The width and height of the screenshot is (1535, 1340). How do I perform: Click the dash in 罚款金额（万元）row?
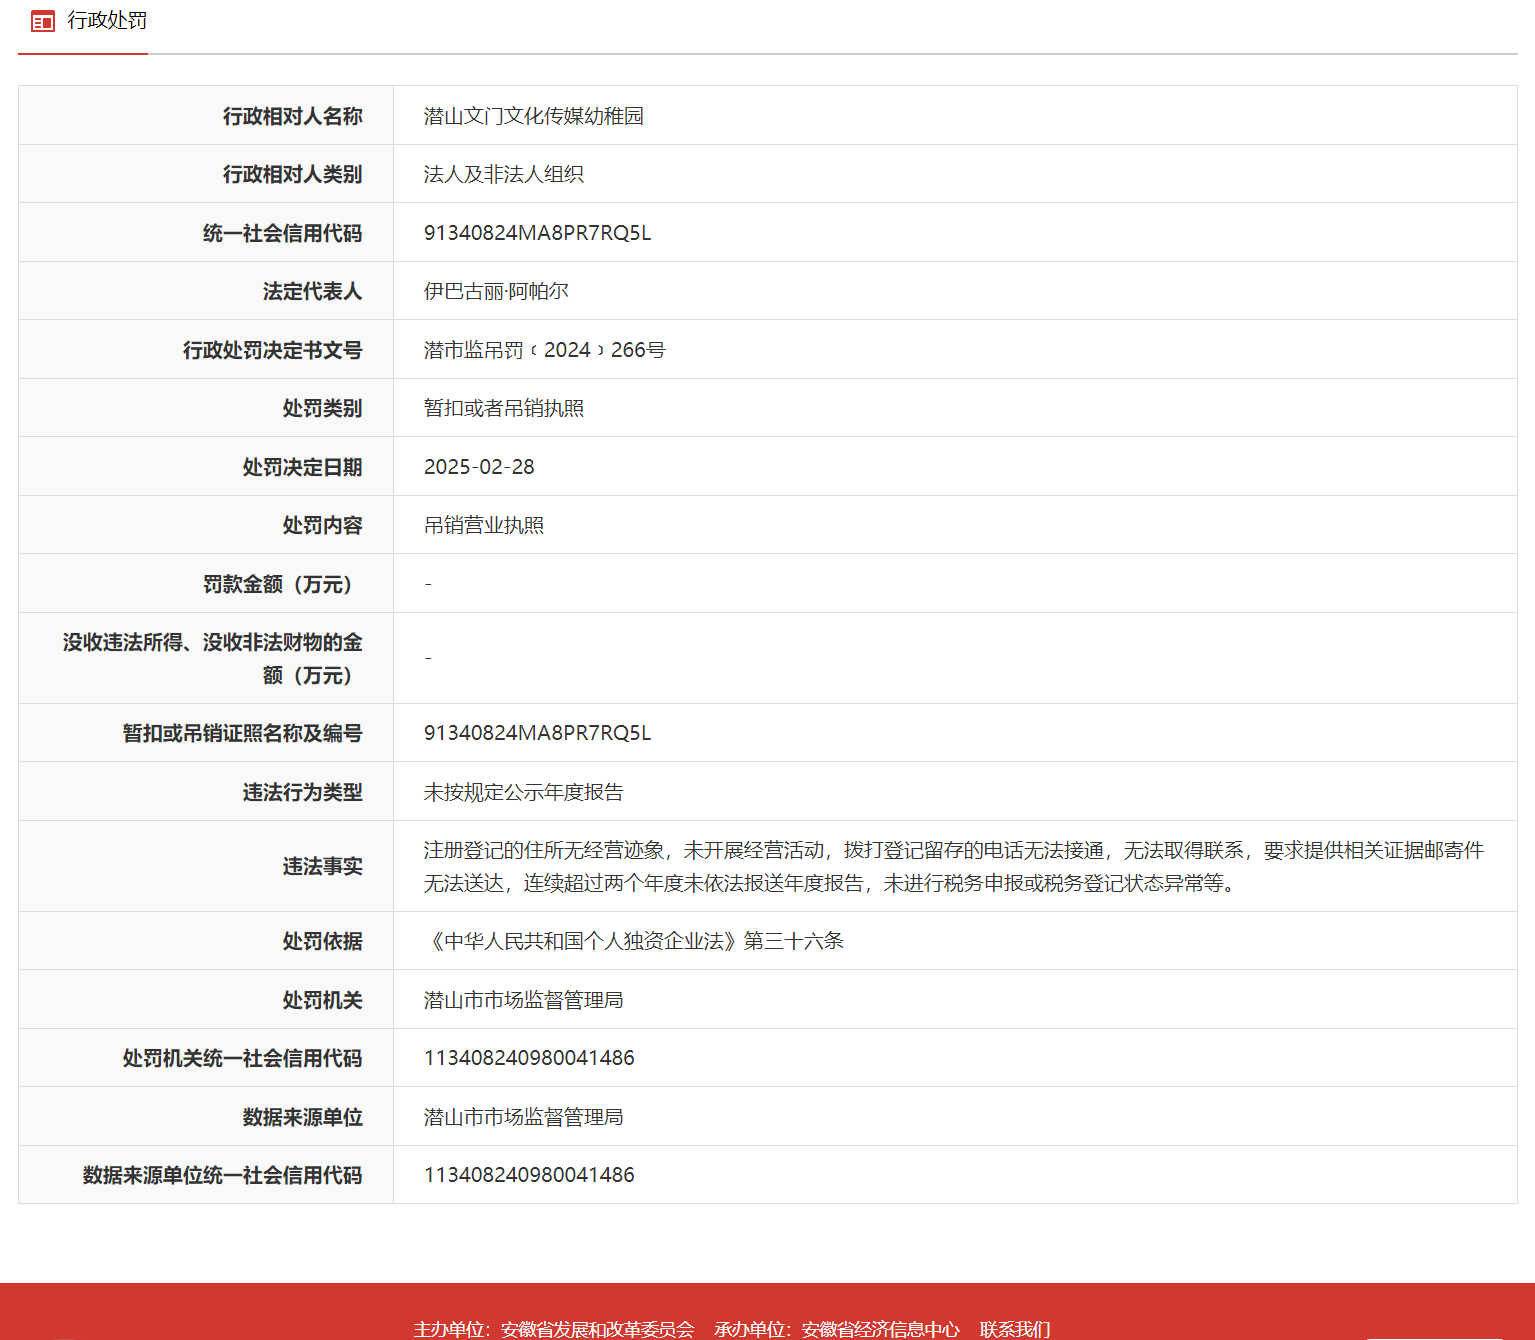(x=428, y=583)
